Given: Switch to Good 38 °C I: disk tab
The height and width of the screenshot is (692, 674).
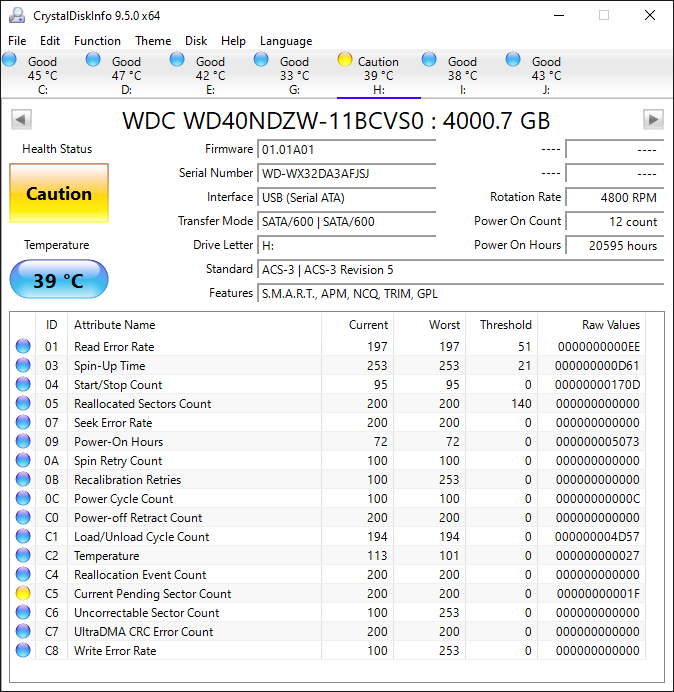Looking at the screenshot, I should 462,75.
